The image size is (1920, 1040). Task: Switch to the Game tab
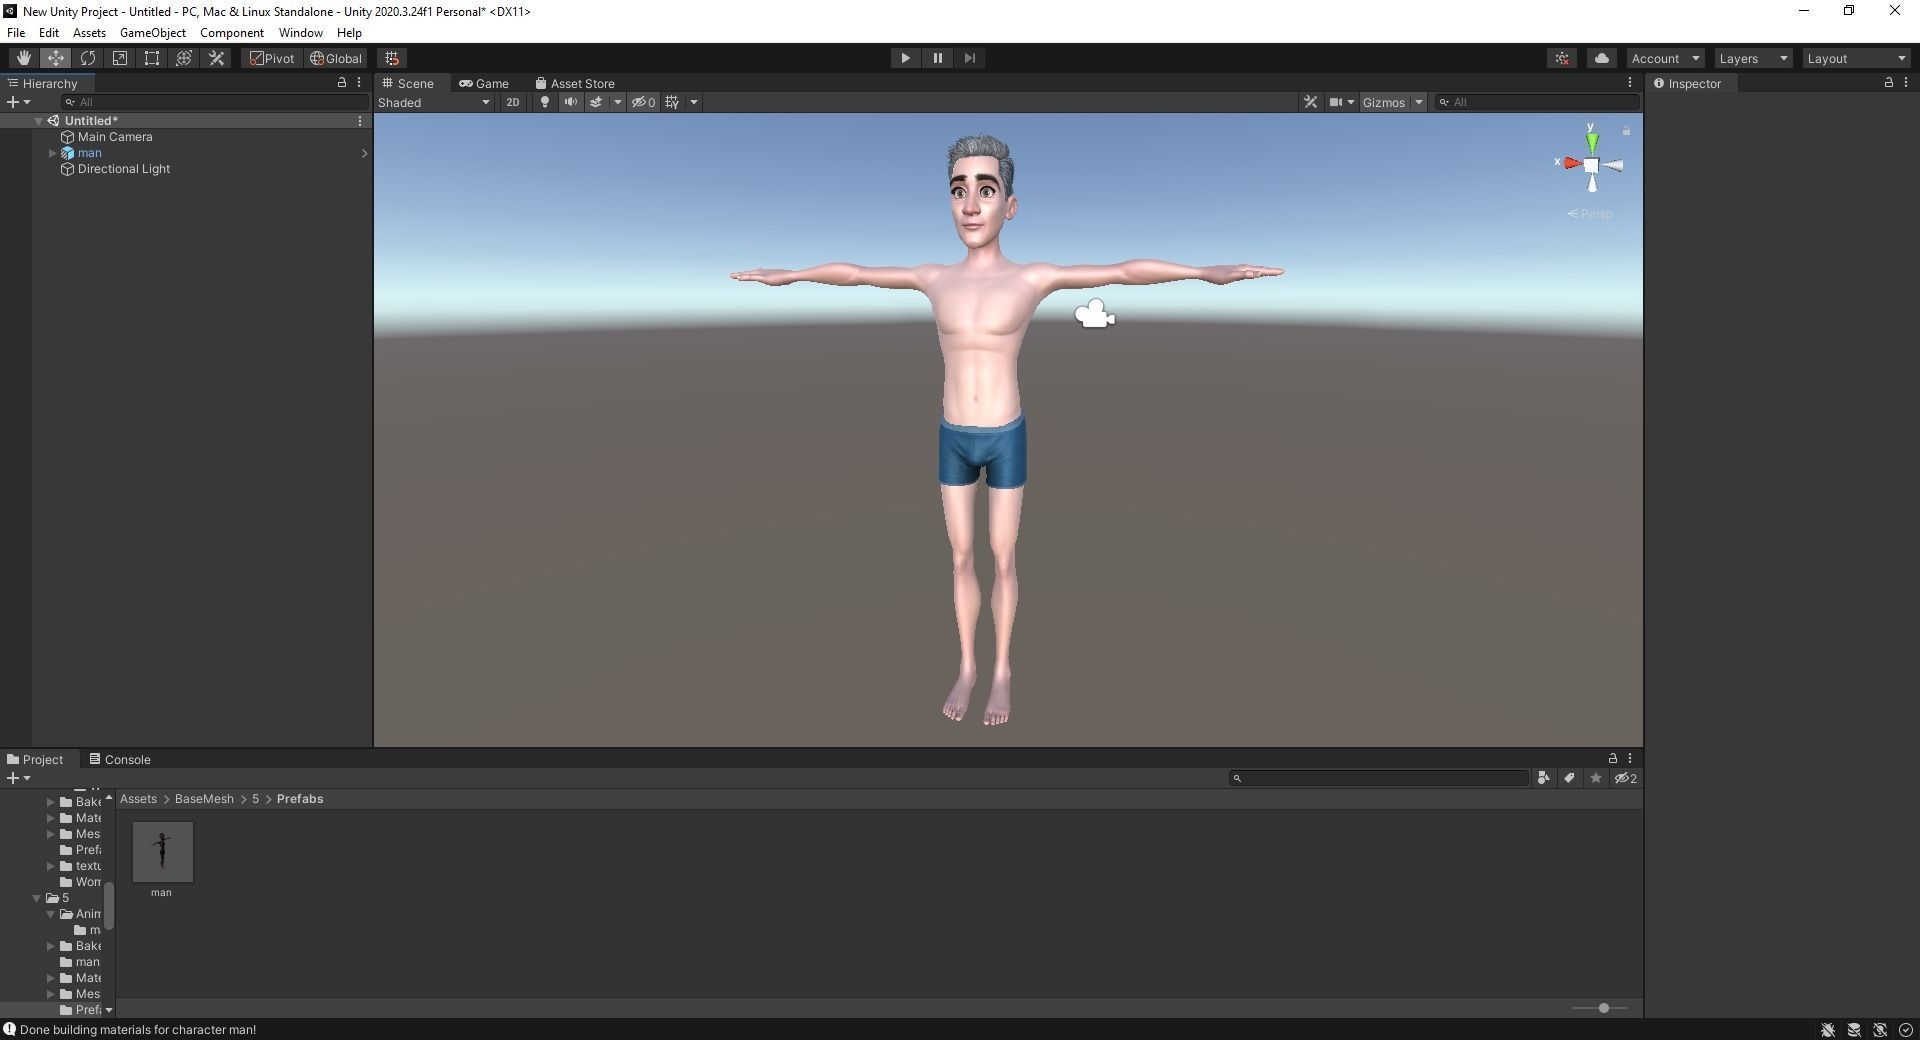[x=484, y=84]
